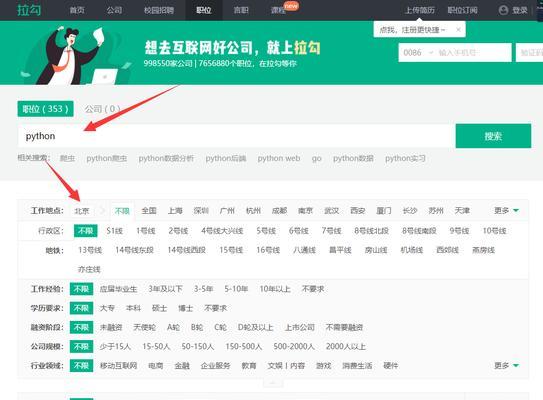Close the 点我，注册更快捷 tooltip
The width and height of the screenshot is (543, 400).
pyautogui.click(x=458, y=30)
